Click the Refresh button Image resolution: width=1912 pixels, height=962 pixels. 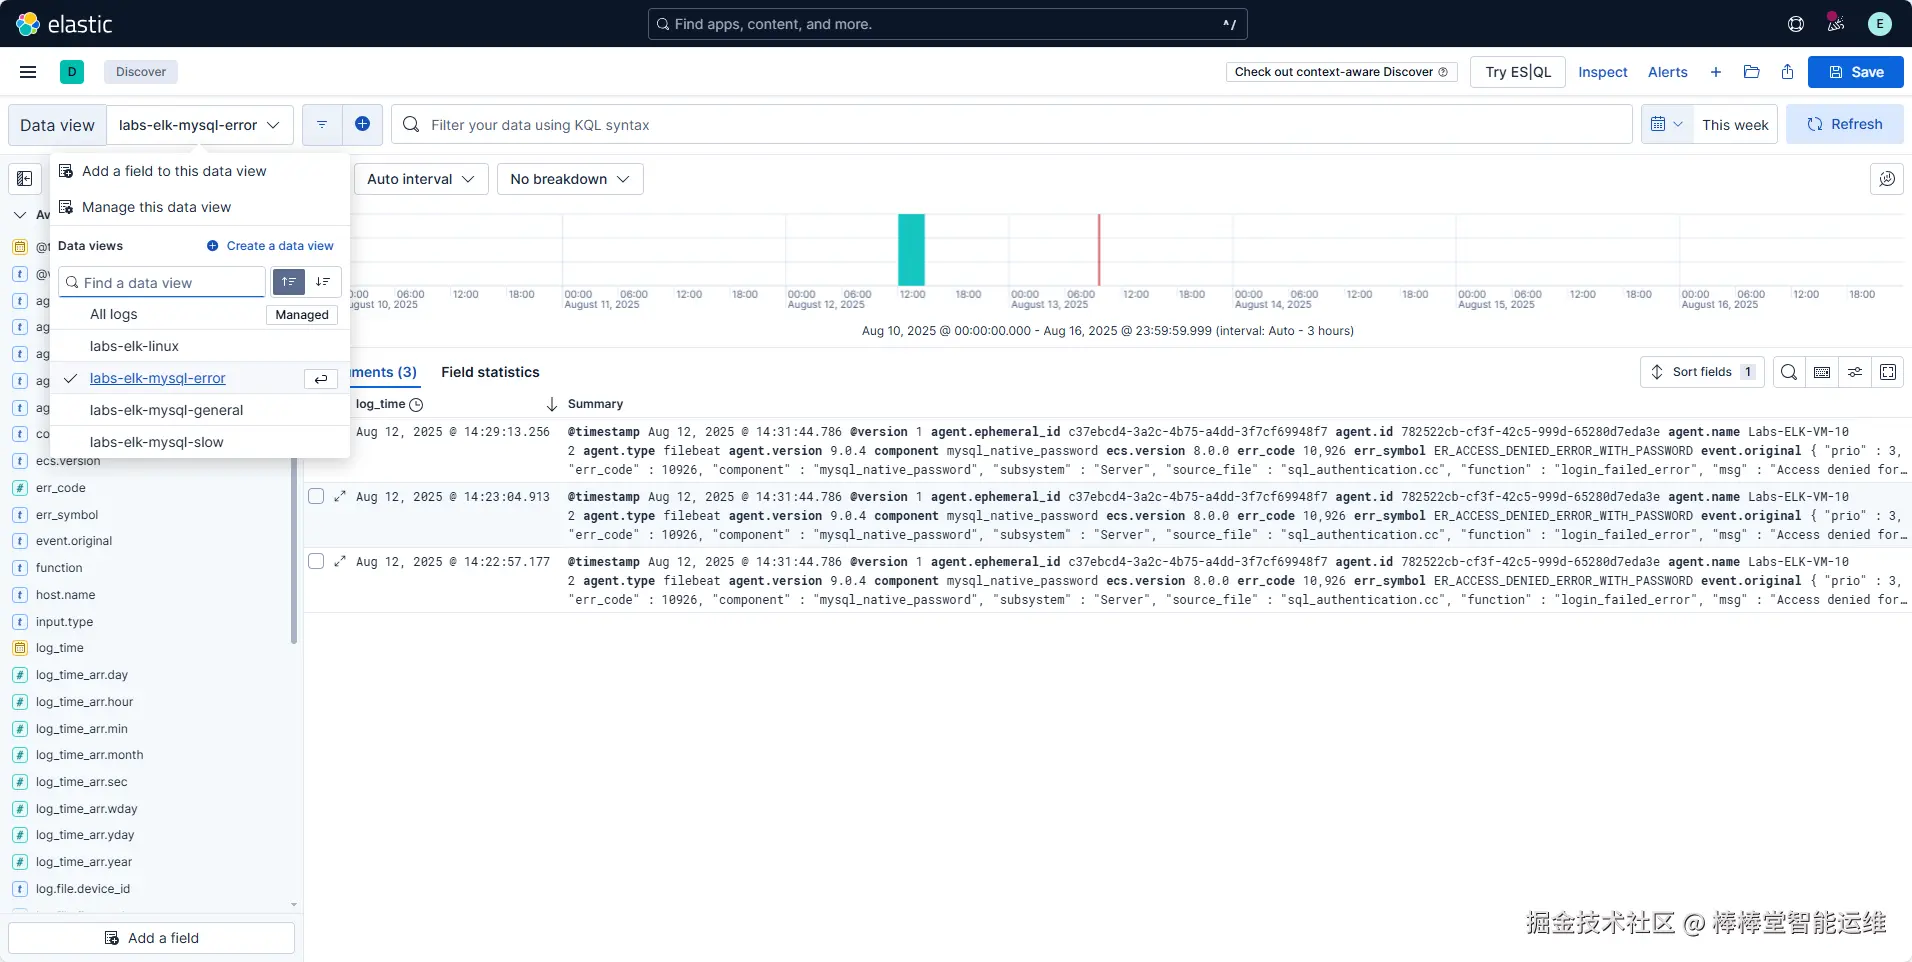[1845, 124]
